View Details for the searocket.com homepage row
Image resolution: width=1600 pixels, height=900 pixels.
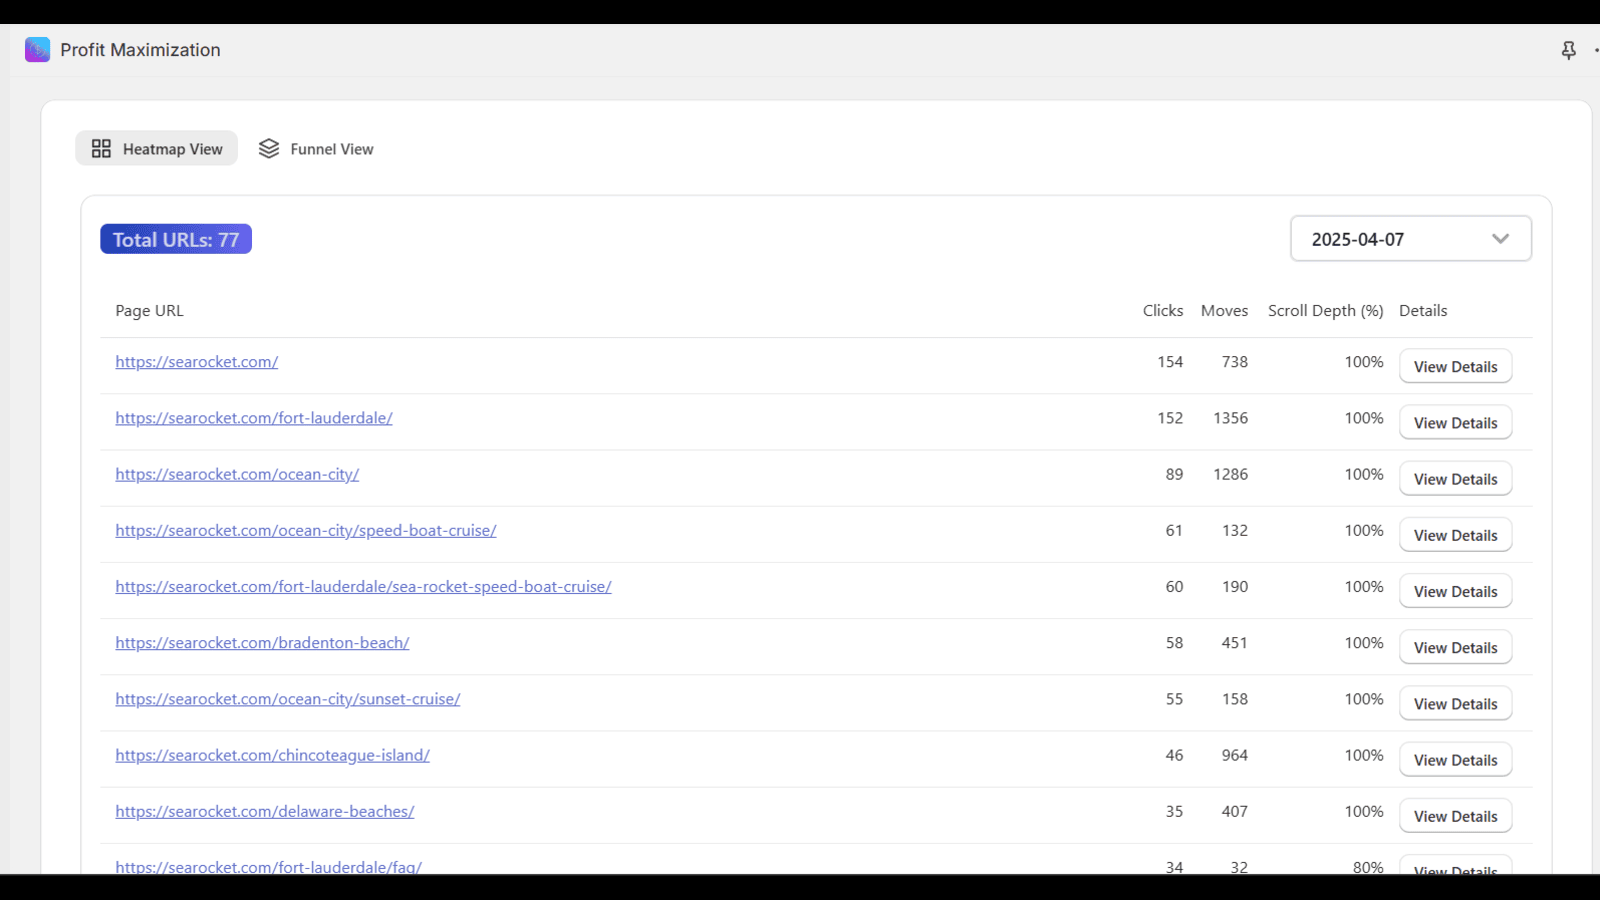(x=1455, y=366)
